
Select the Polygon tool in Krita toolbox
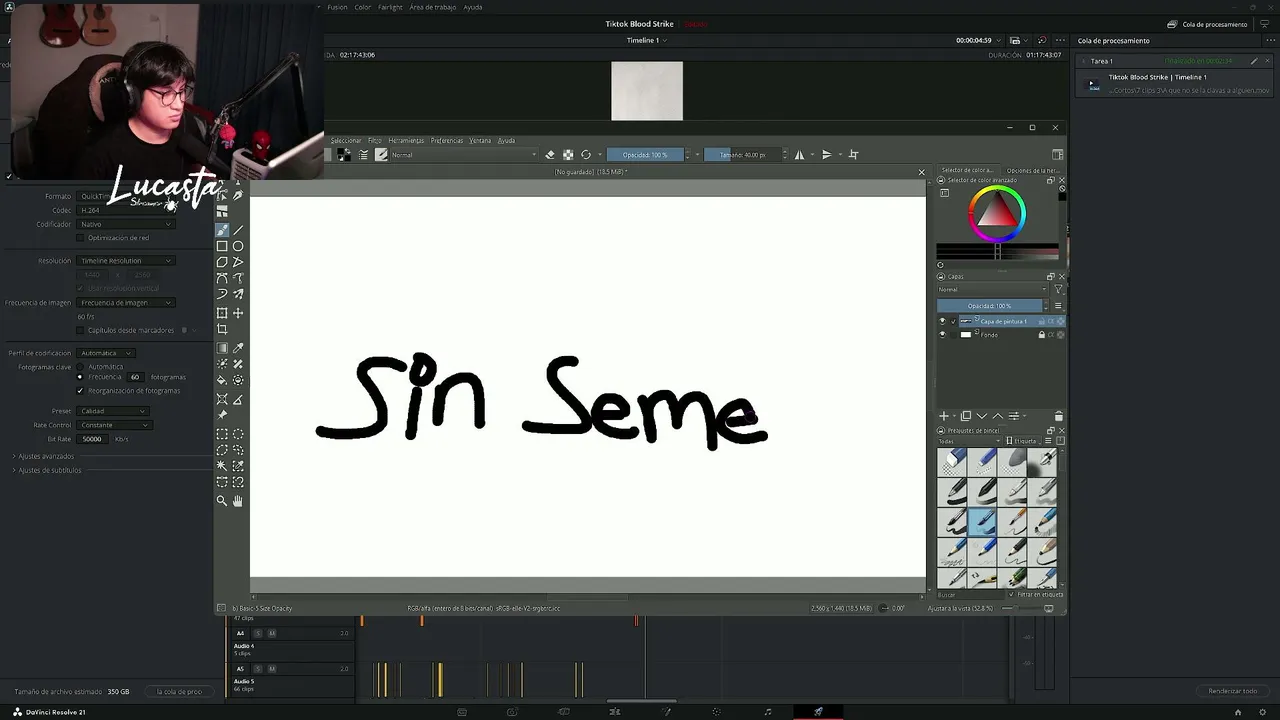[x=222, y=262]
